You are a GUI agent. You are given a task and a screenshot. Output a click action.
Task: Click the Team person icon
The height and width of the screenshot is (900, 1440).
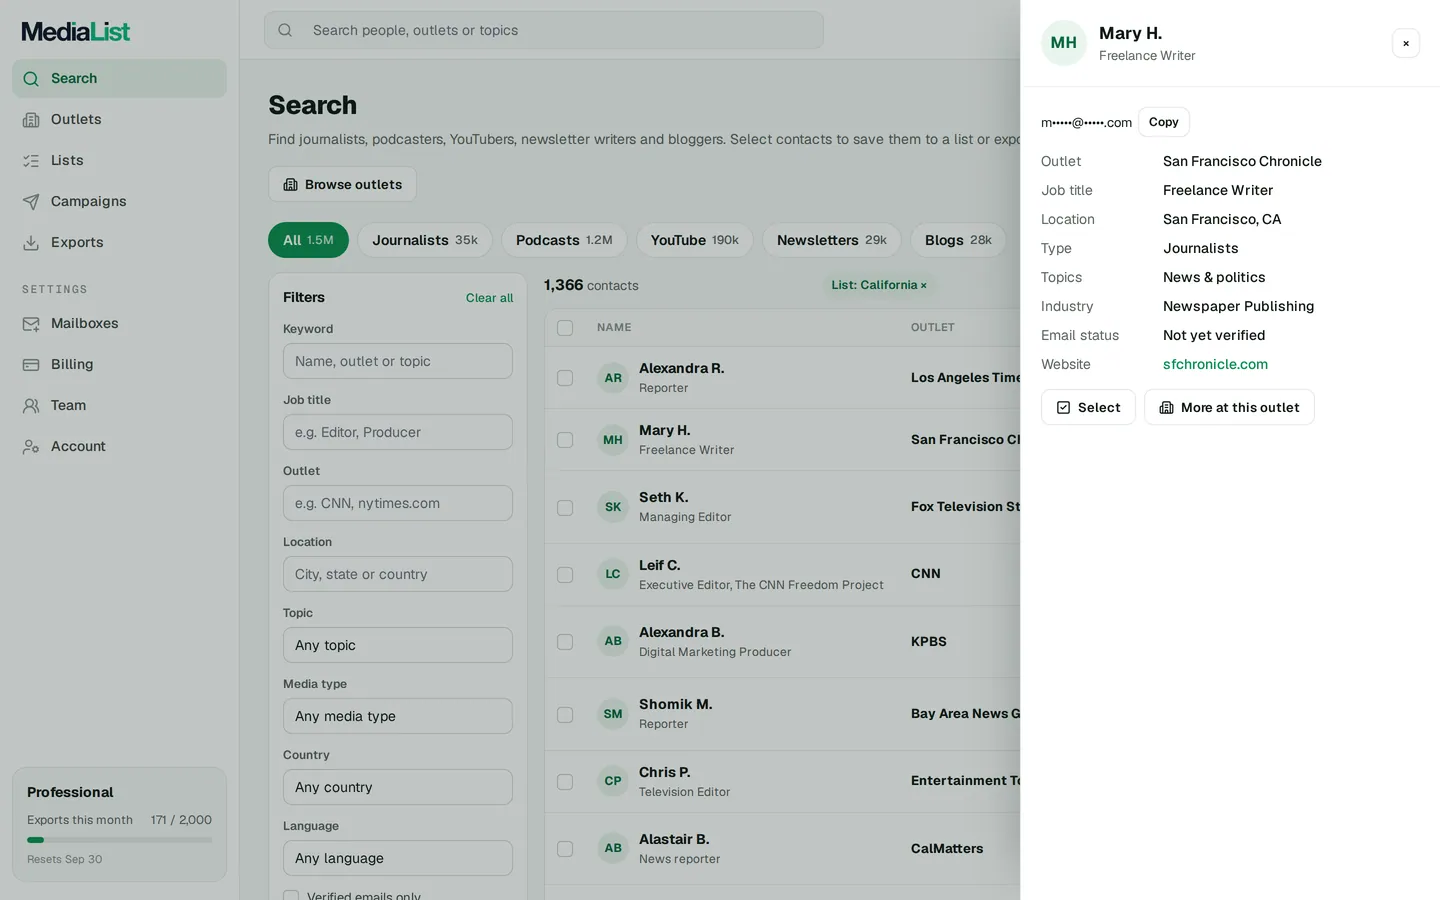(31, 406)
